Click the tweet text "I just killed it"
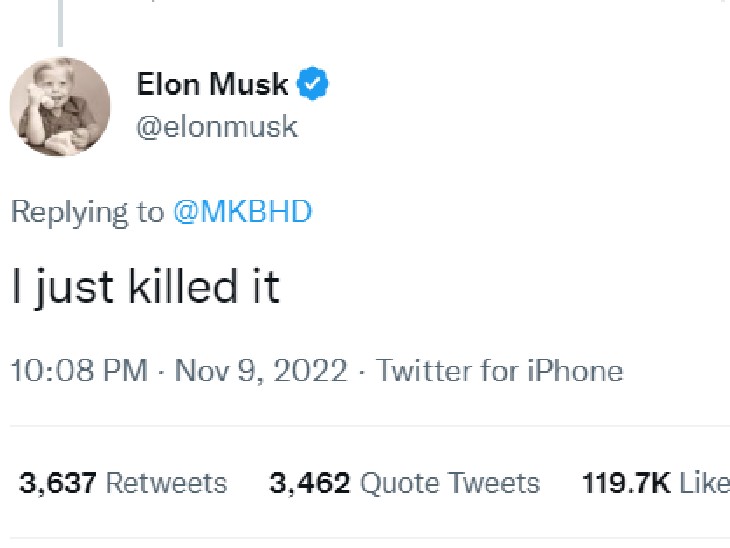The width and height of the screenshot is (730, 548). 145,287
